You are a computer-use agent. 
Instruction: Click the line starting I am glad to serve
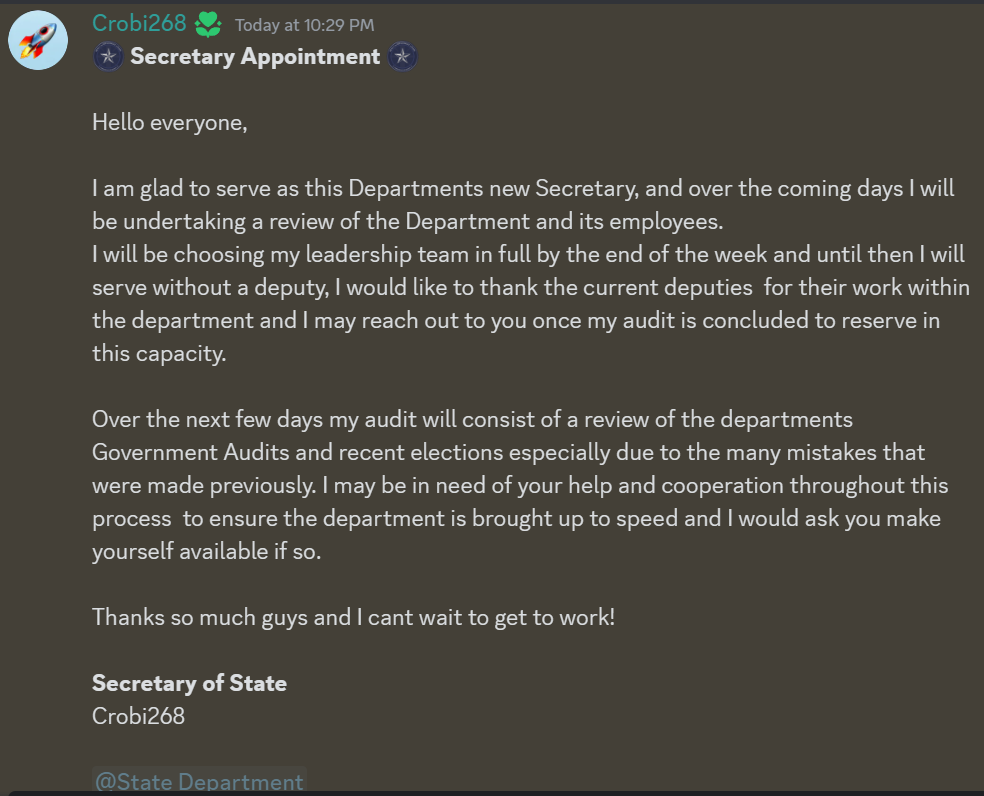(x=523, y=188)
